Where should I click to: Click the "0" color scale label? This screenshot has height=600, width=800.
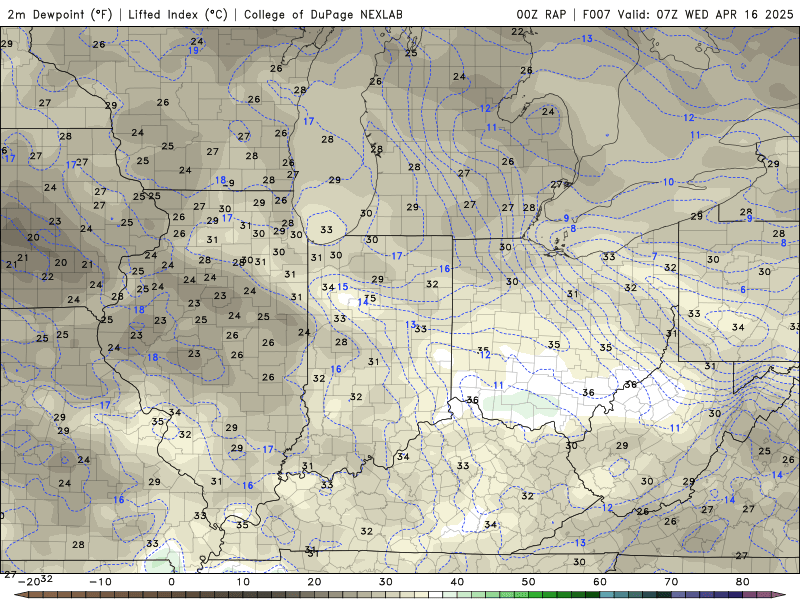(171, 582)
